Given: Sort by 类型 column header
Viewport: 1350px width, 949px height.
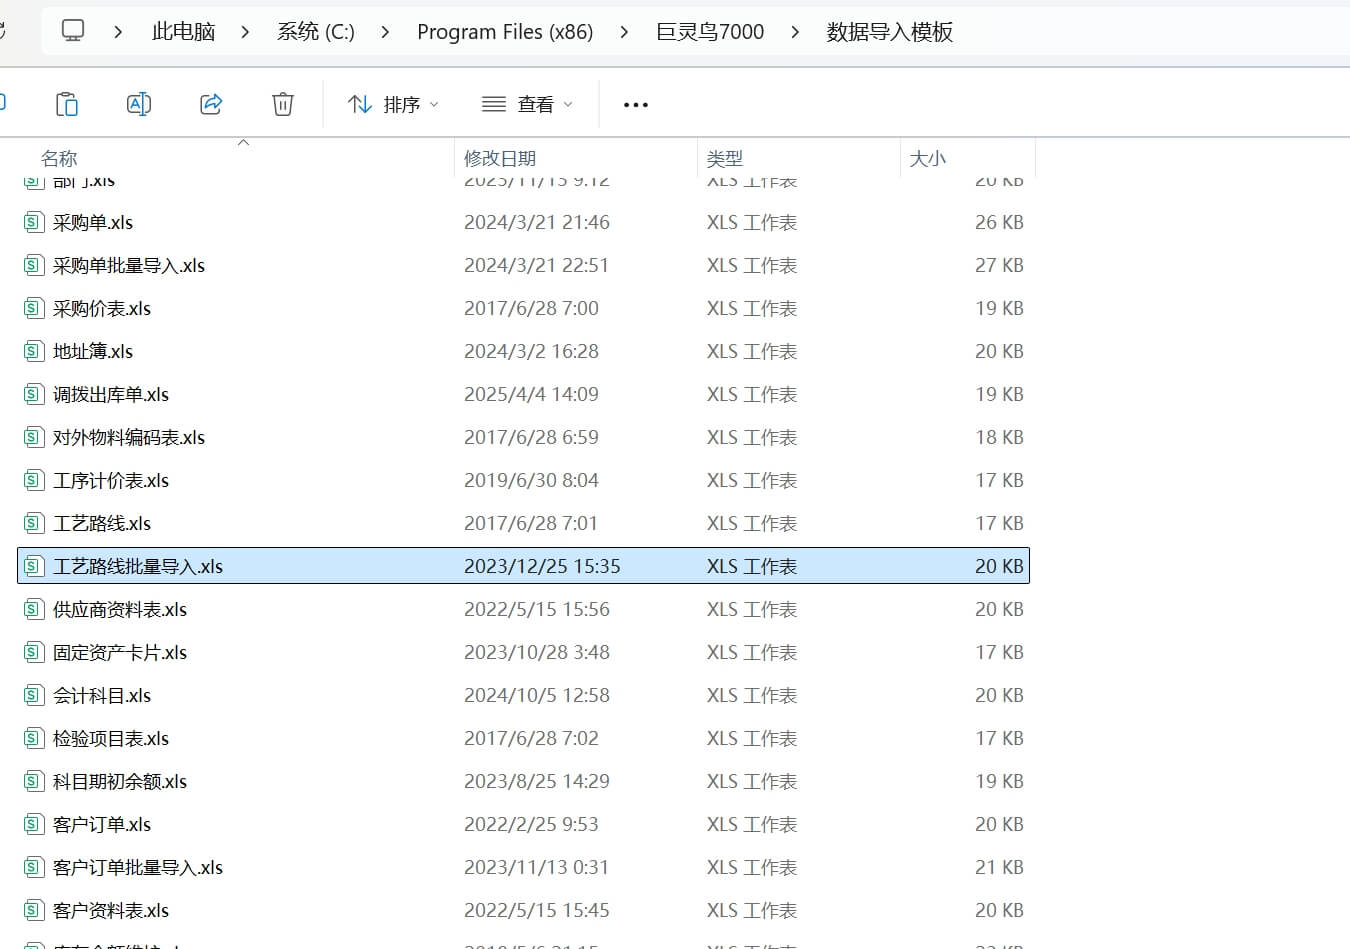Looking at the screenshot, I should (x=724, y=158).
